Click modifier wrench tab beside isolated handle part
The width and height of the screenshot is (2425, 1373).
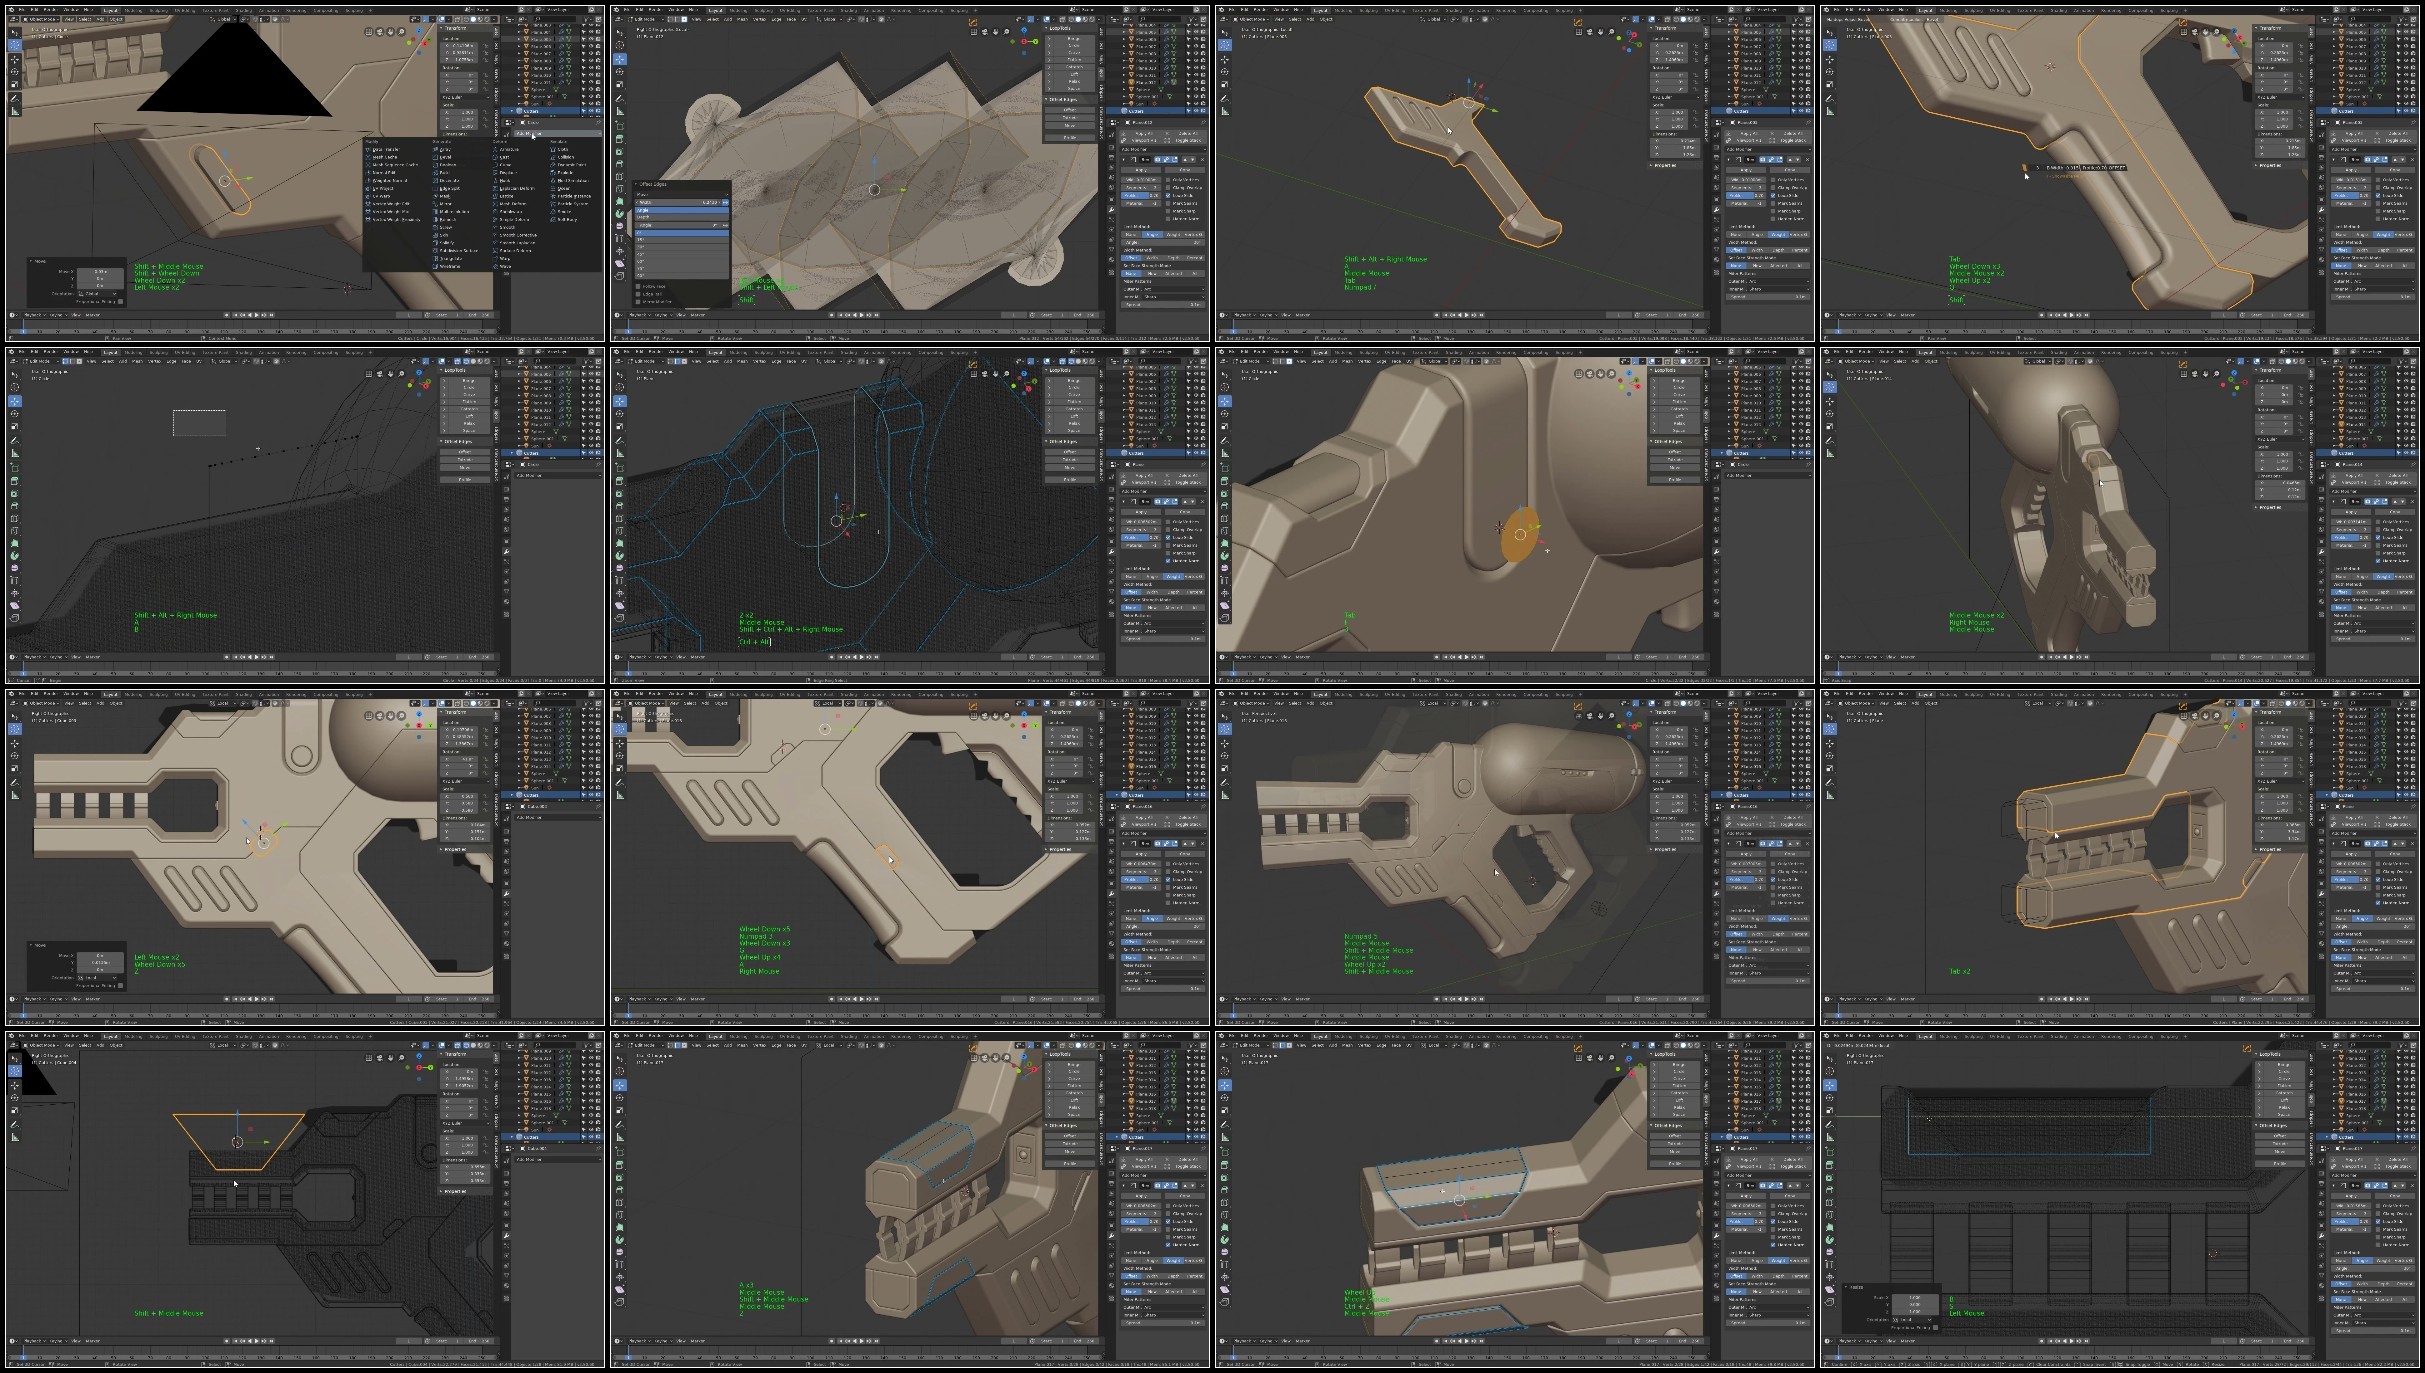pyautogui.click(x=1716, y=209)
